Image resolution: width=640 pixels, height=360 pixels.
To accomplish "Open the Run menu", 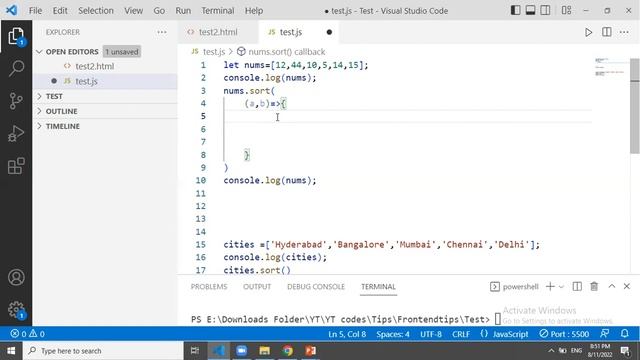I will tap(183, 11).
